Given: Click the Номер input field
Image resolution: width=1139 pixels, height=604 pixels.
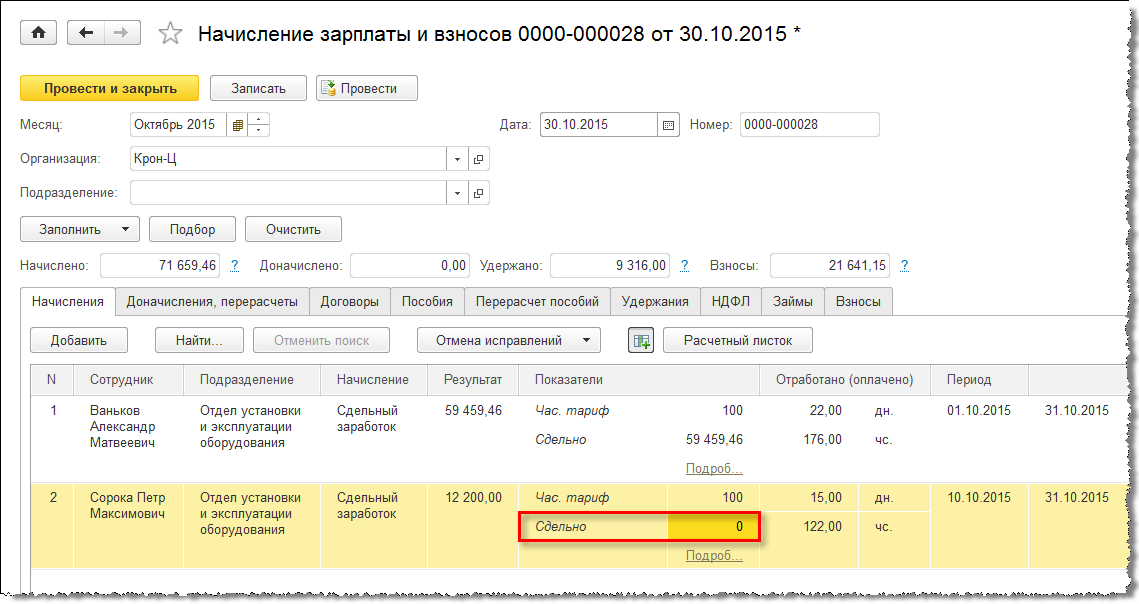Looking at the screenshot, I should 809,125.
